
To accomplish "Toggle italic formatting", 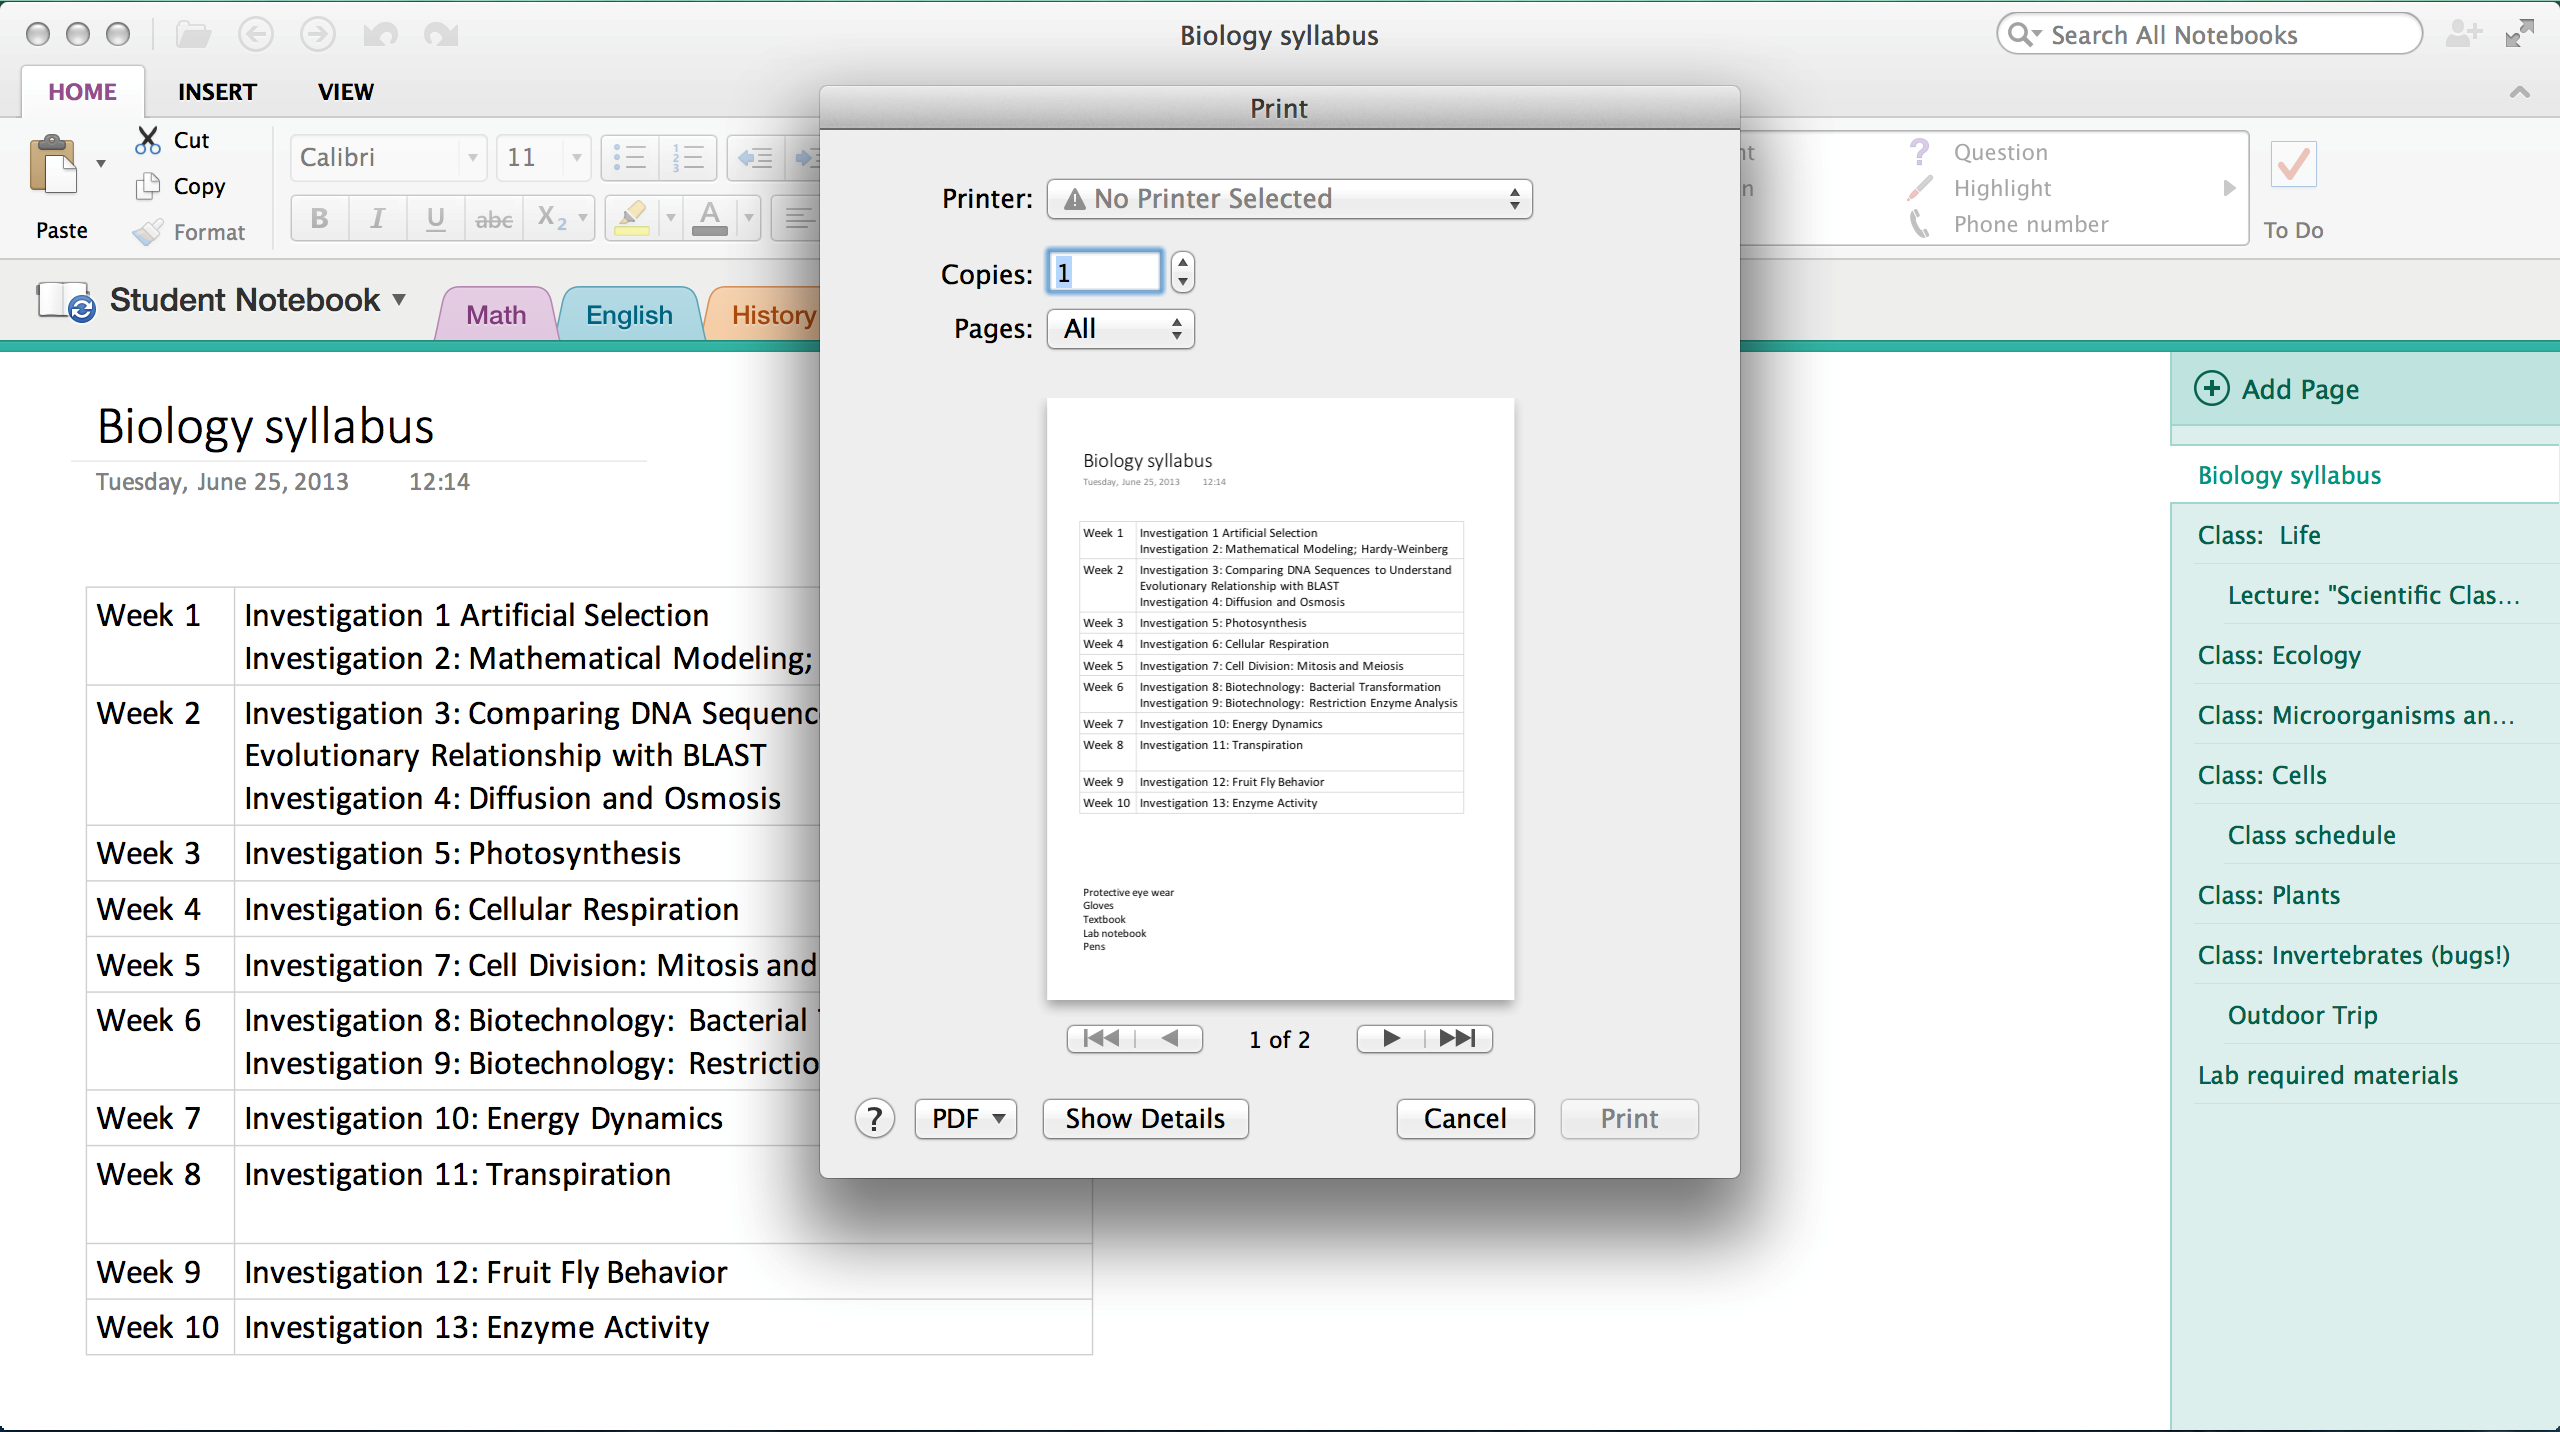I will (377, 218).
